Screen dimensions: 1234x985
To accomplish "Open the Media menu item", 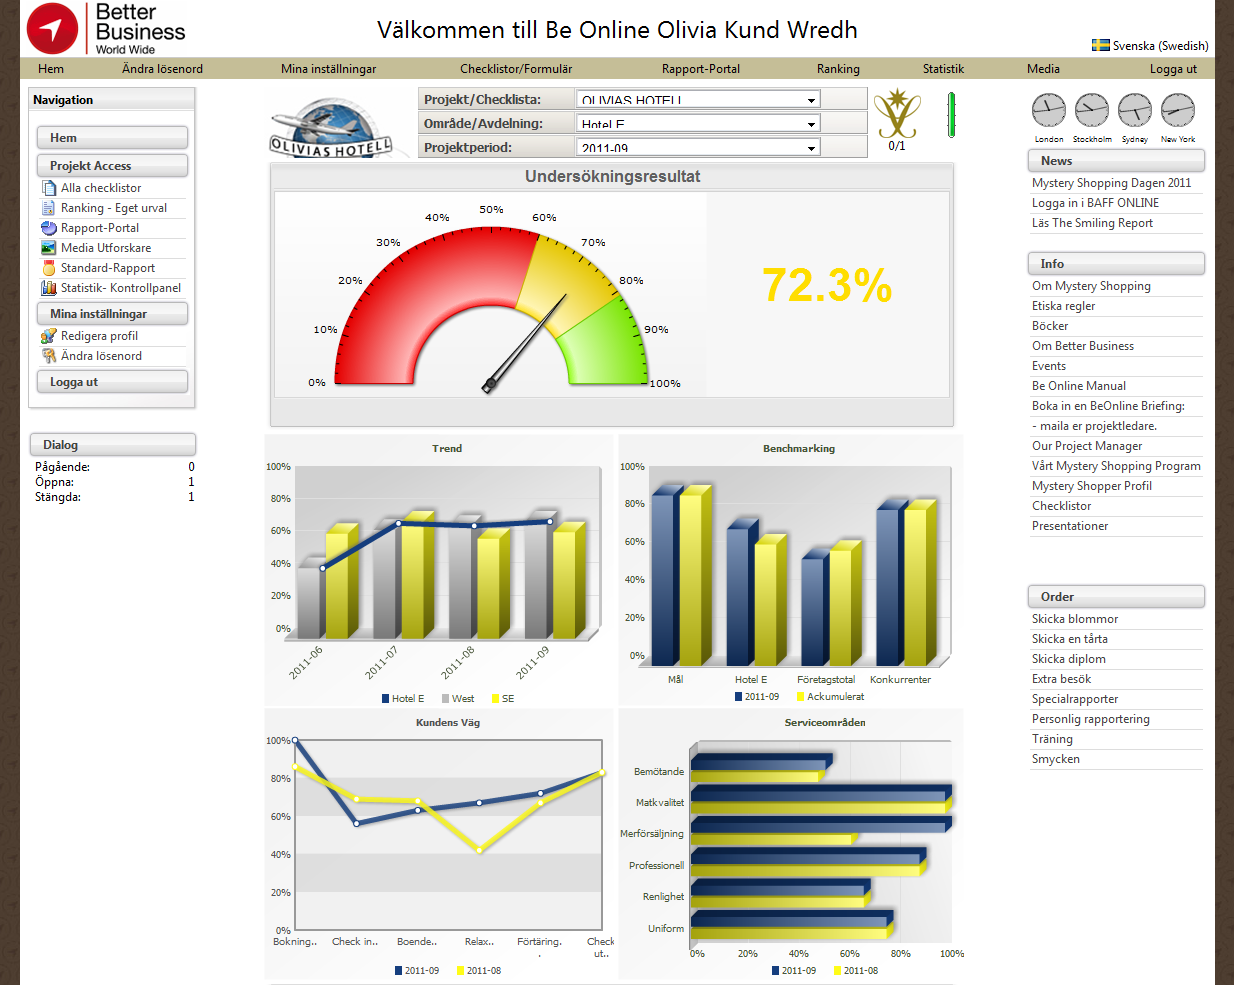I will [x=1043, y=69].
